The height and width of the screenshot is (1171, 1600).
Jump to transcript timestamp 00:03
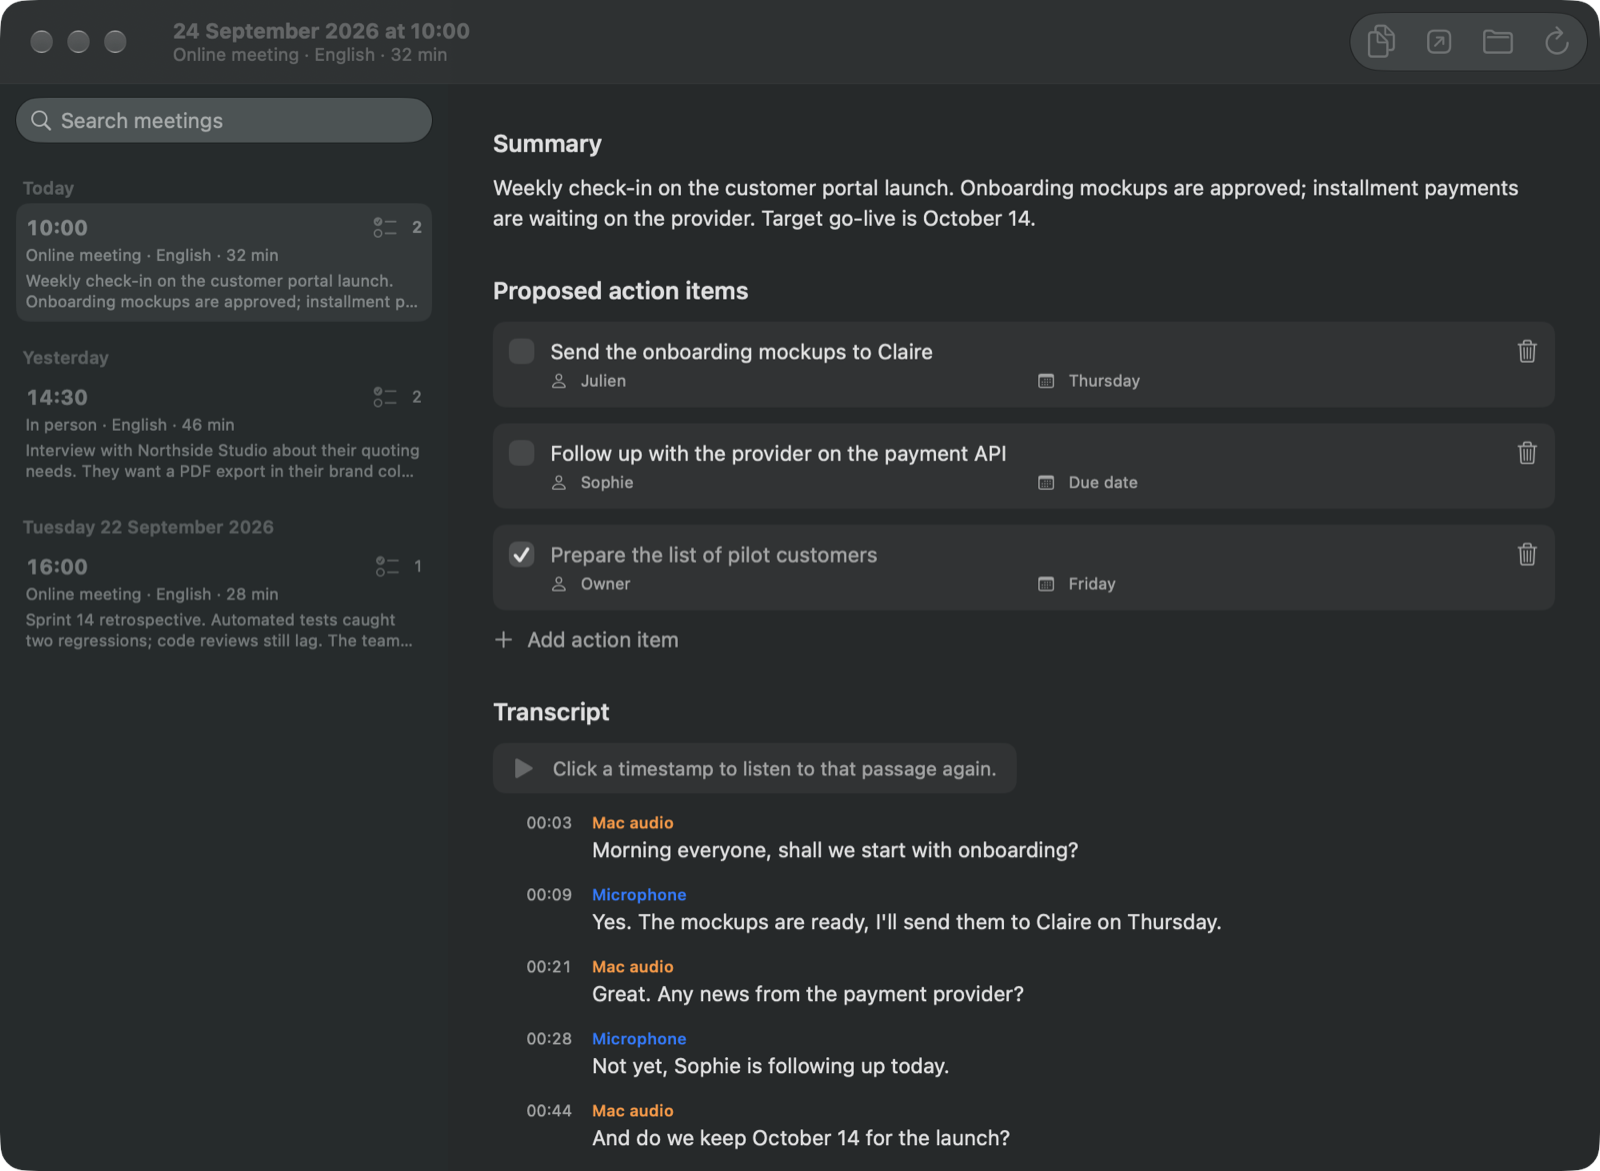click(x=549, y=823)
